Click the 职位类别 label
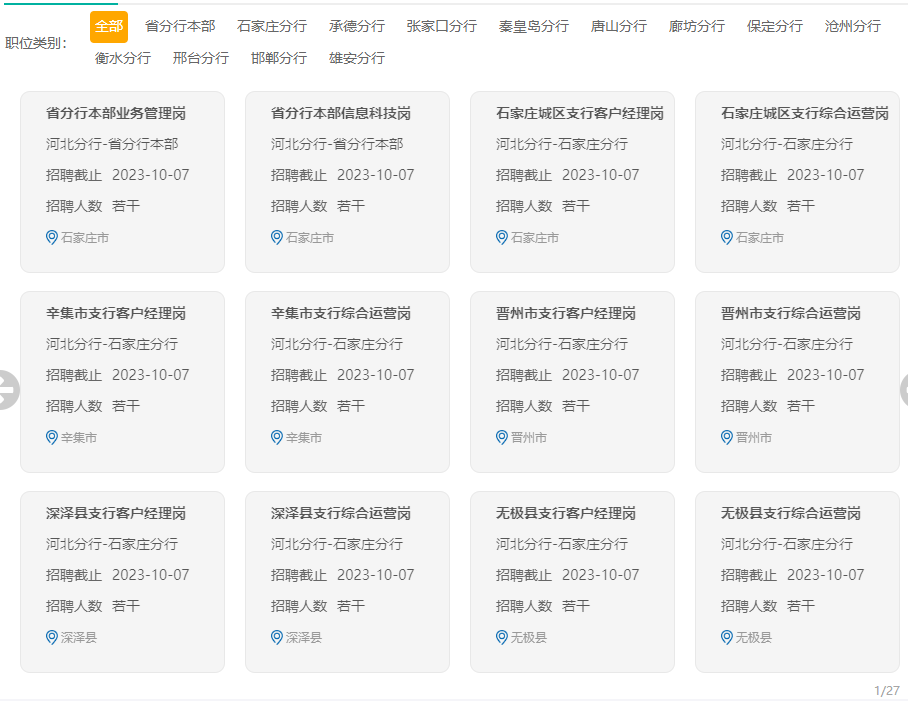The width and height of the screenshot is (908, 701). point(36,43)
